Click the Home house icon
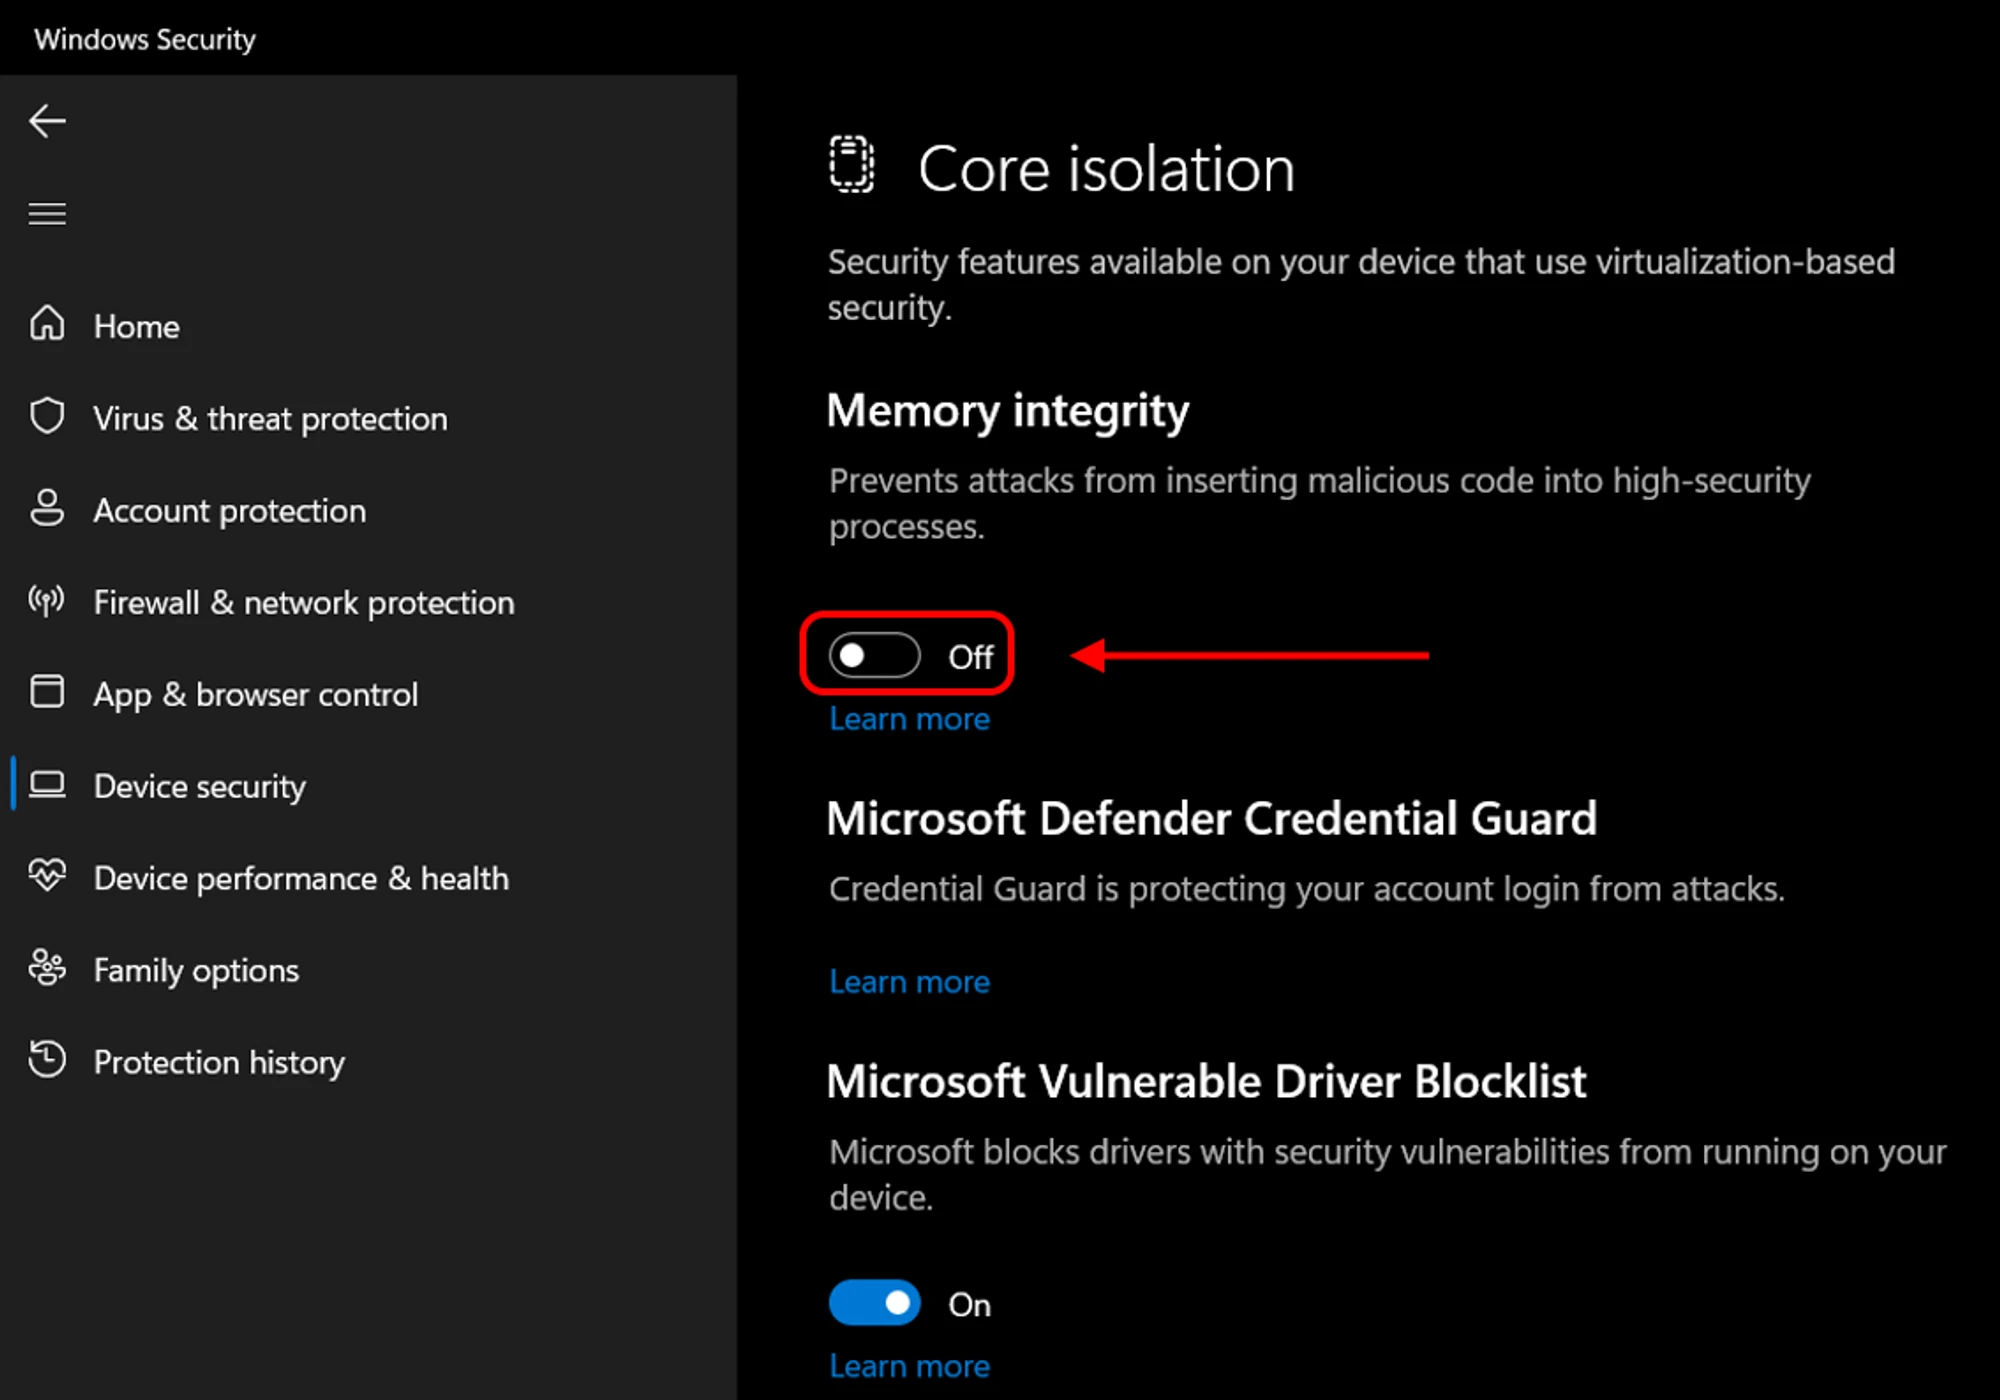Viewport: 2000px width, 1400px height. (47, 325)
